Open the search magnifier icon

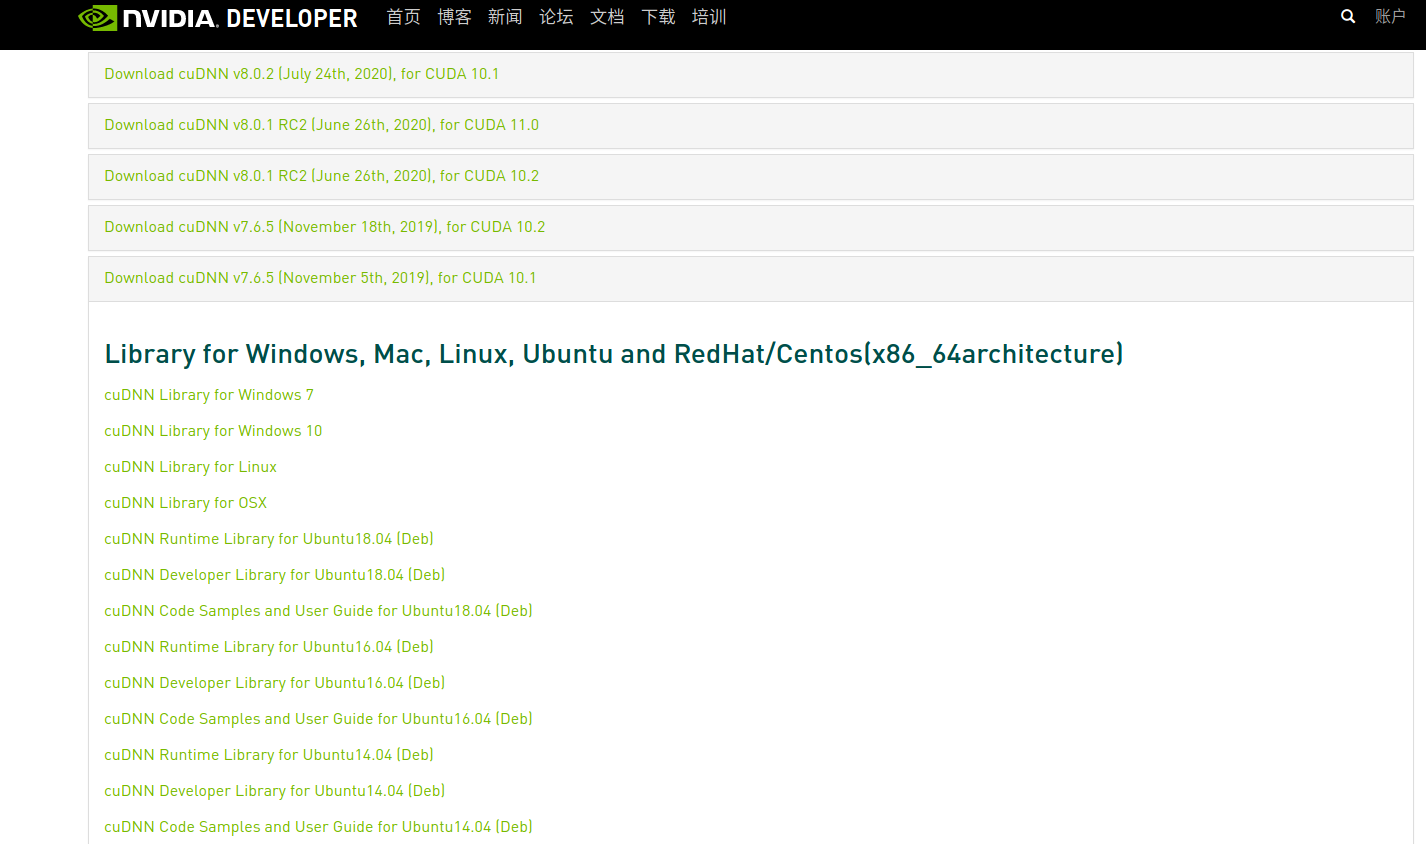(1348, 16)
